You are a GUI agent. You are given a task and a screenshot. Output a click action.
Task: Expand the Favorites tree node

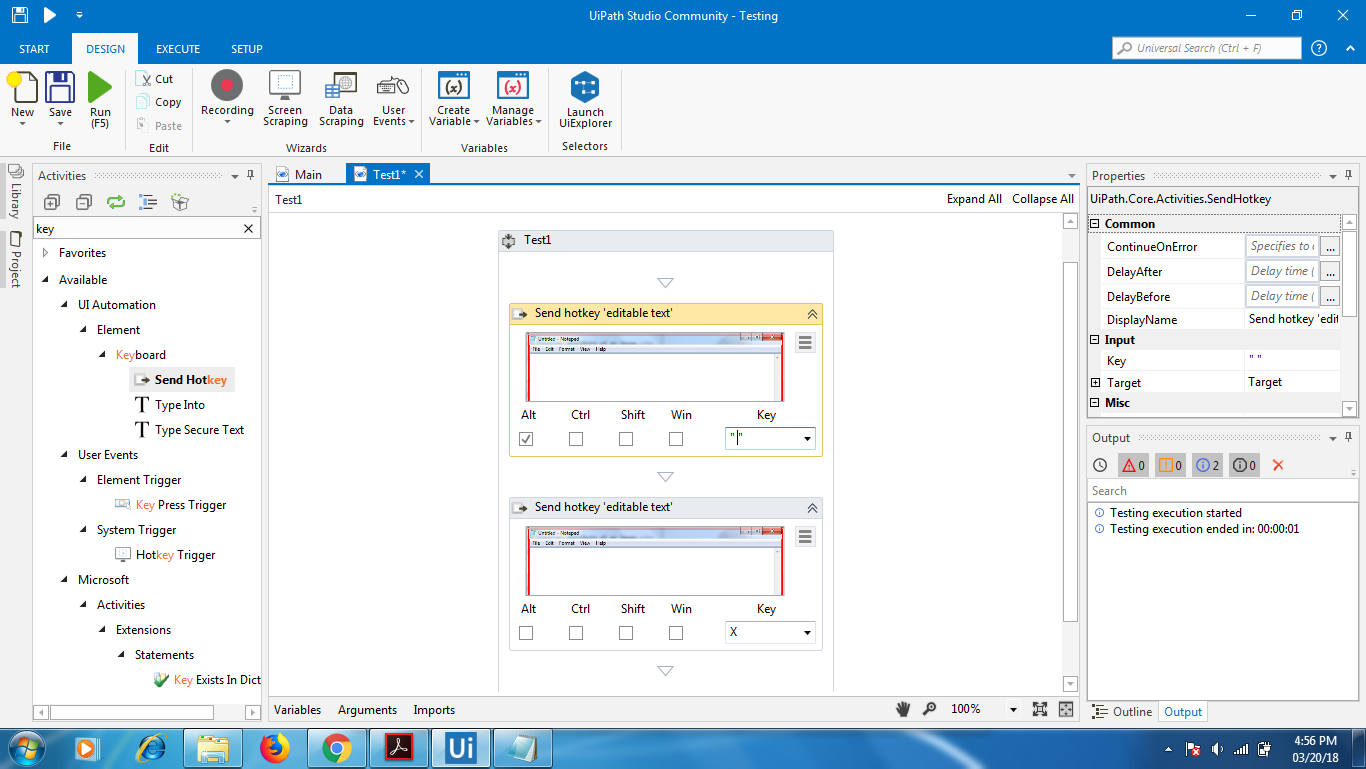pos(46,253)
